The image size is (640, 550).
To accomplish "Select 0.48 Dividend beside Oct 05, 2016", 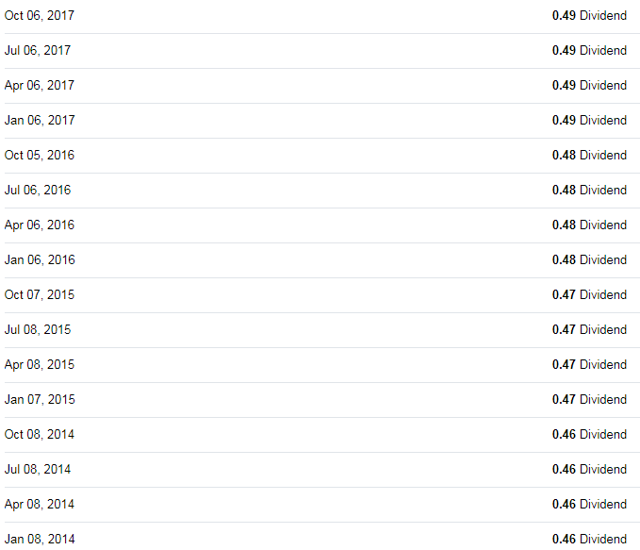I will [589, 155].
